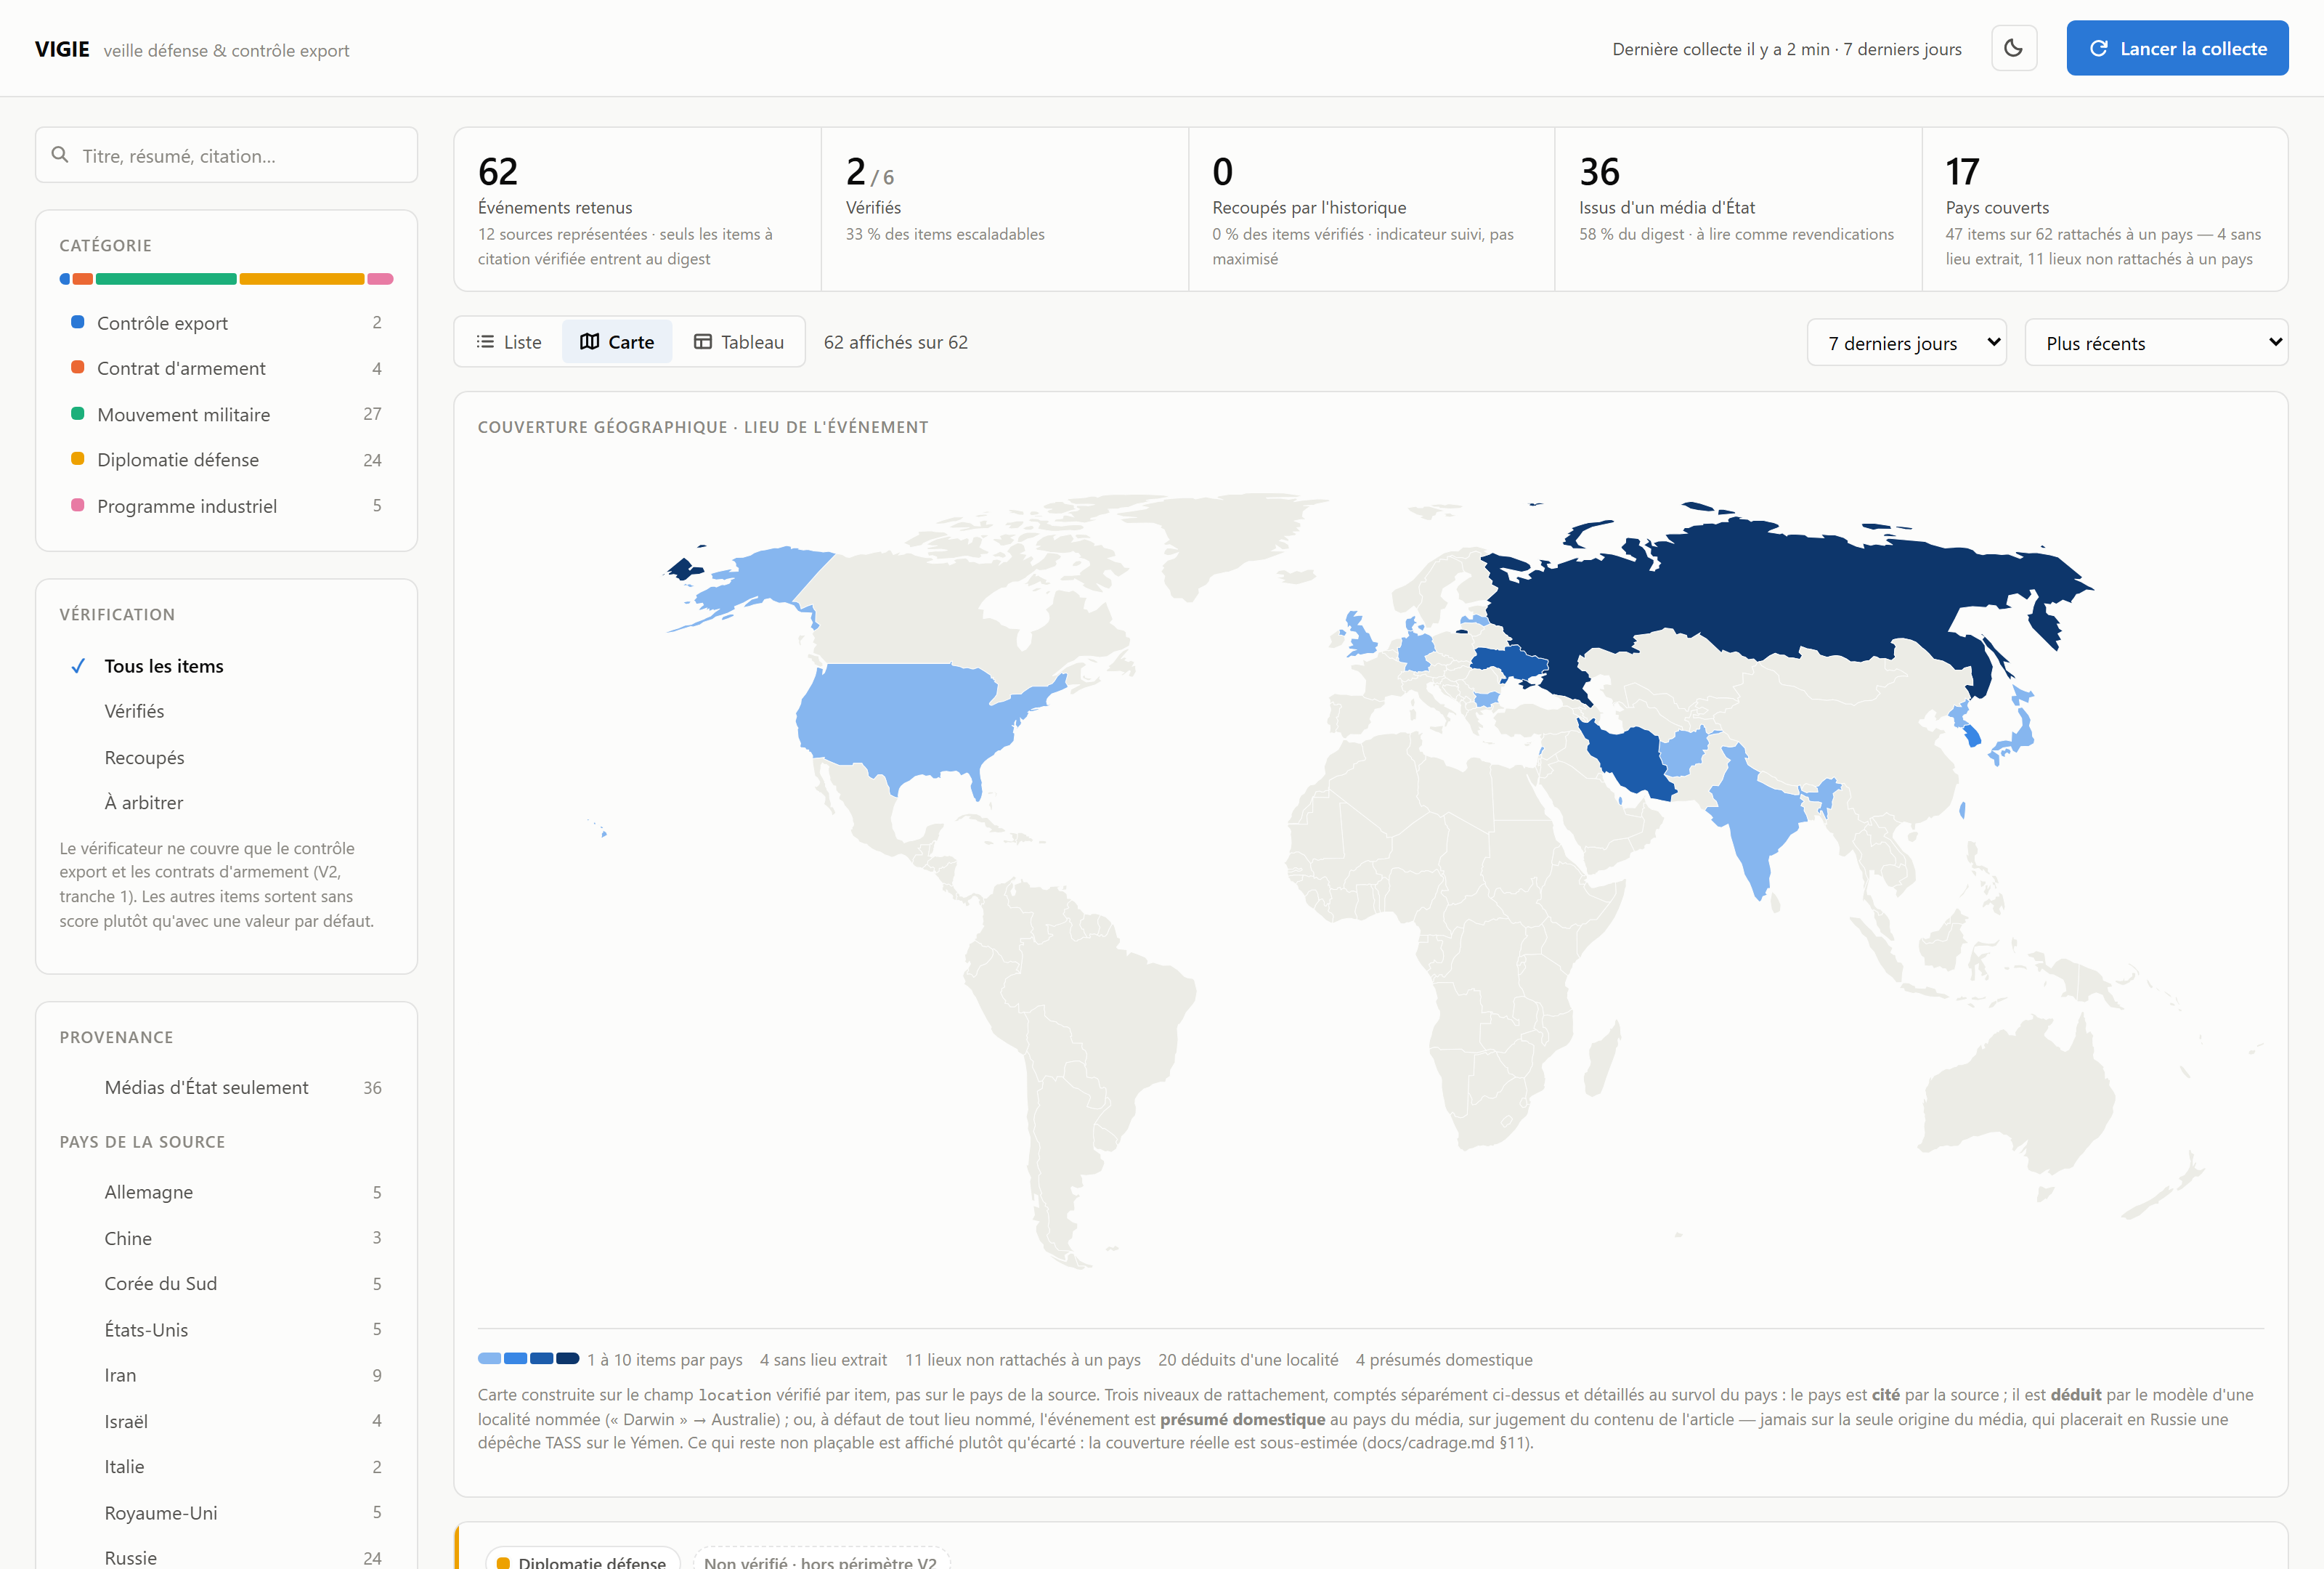
Task: Select Tous les items verification filter
Action: [x=226, y=666]
